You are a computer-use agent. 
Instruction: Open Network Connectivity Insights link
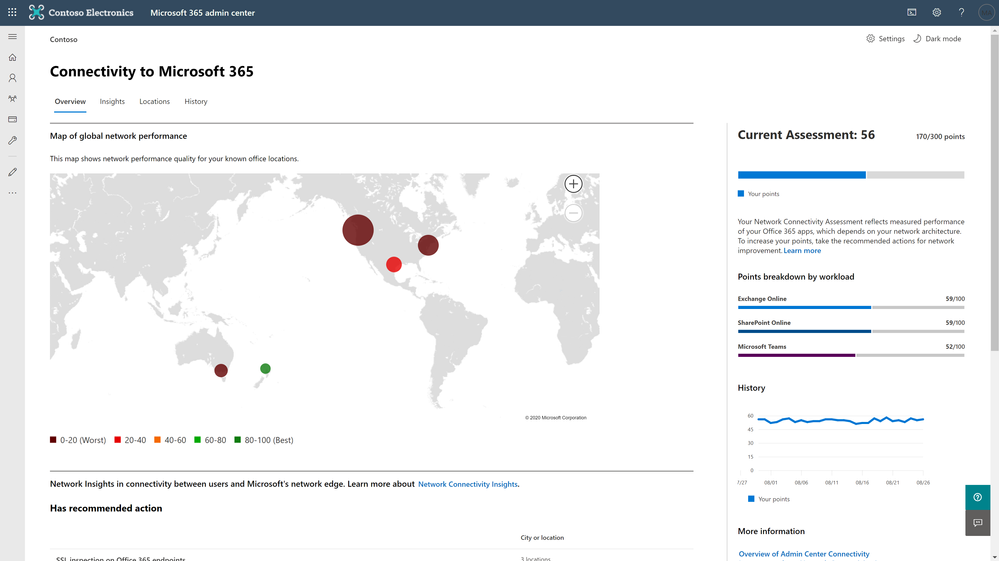coord(468,485)
